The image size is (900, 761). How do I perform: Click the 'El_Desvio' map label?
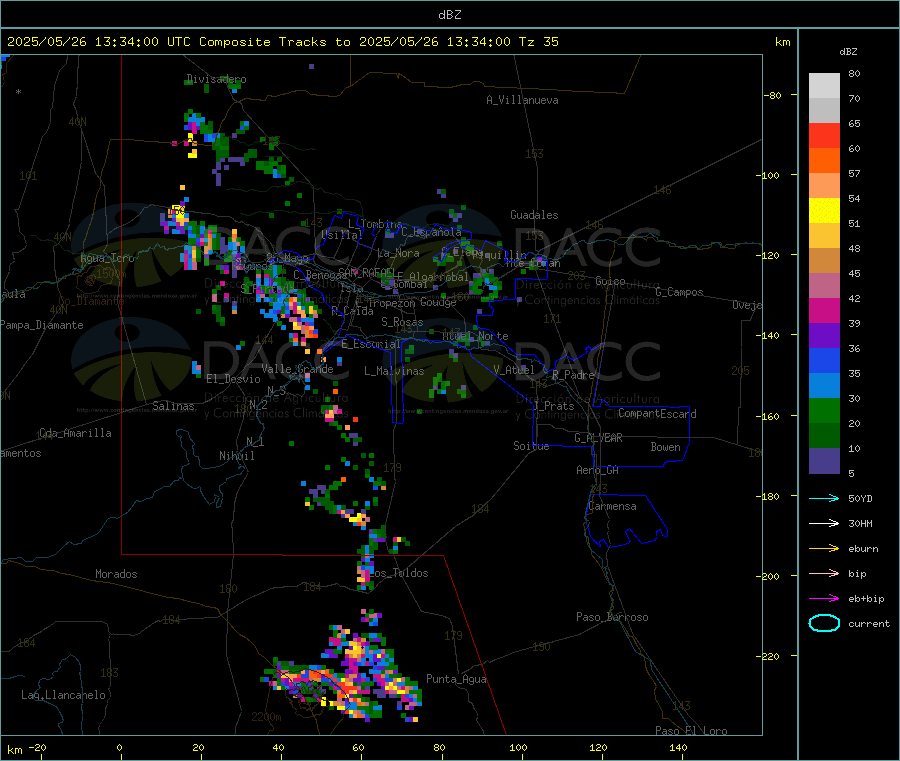pyautogui.click(x=234, y=379)
